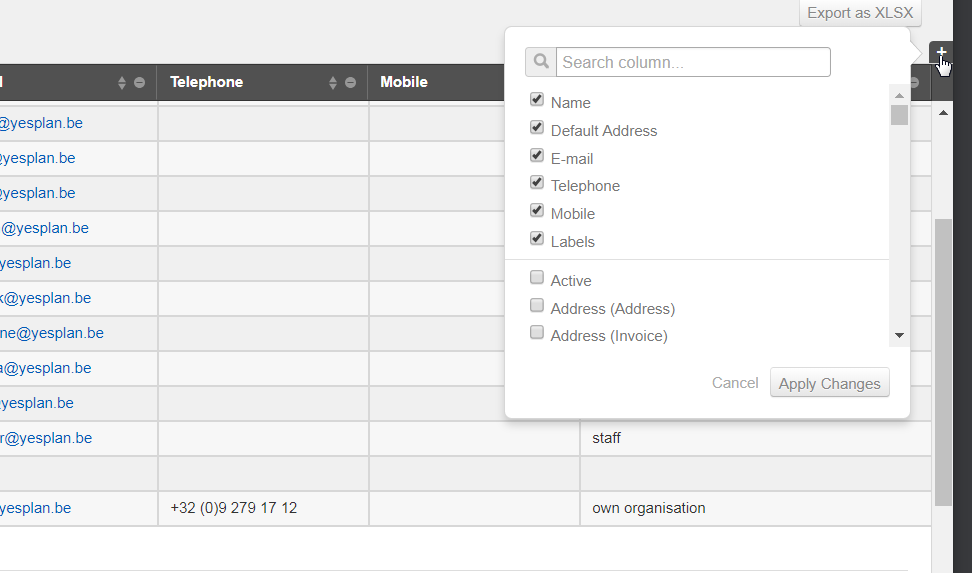Viewport: 972px width, 573px height.
Task: Click the search magnifier icon
Action: pyautogui.click(x=540, y=62)
